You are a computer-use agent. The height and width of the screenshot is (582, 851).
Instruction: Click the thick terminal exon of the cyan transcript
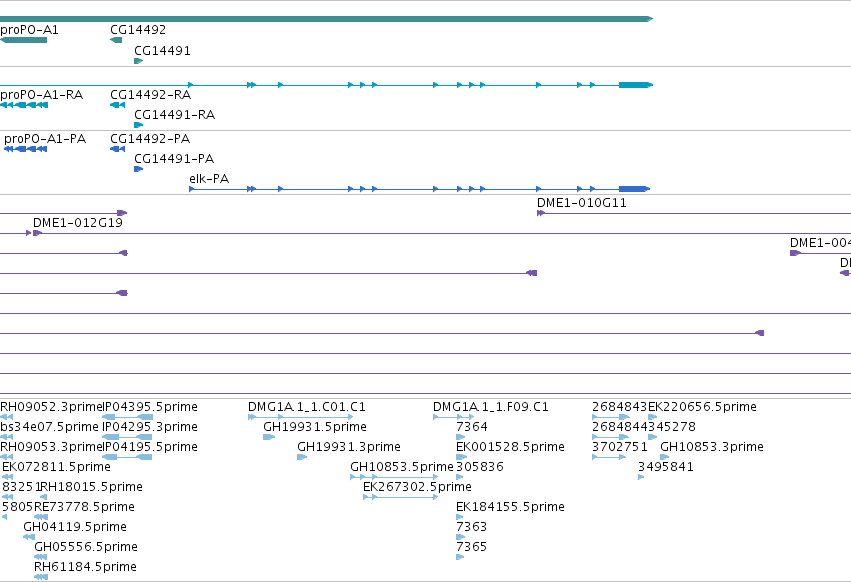(635, 85)
